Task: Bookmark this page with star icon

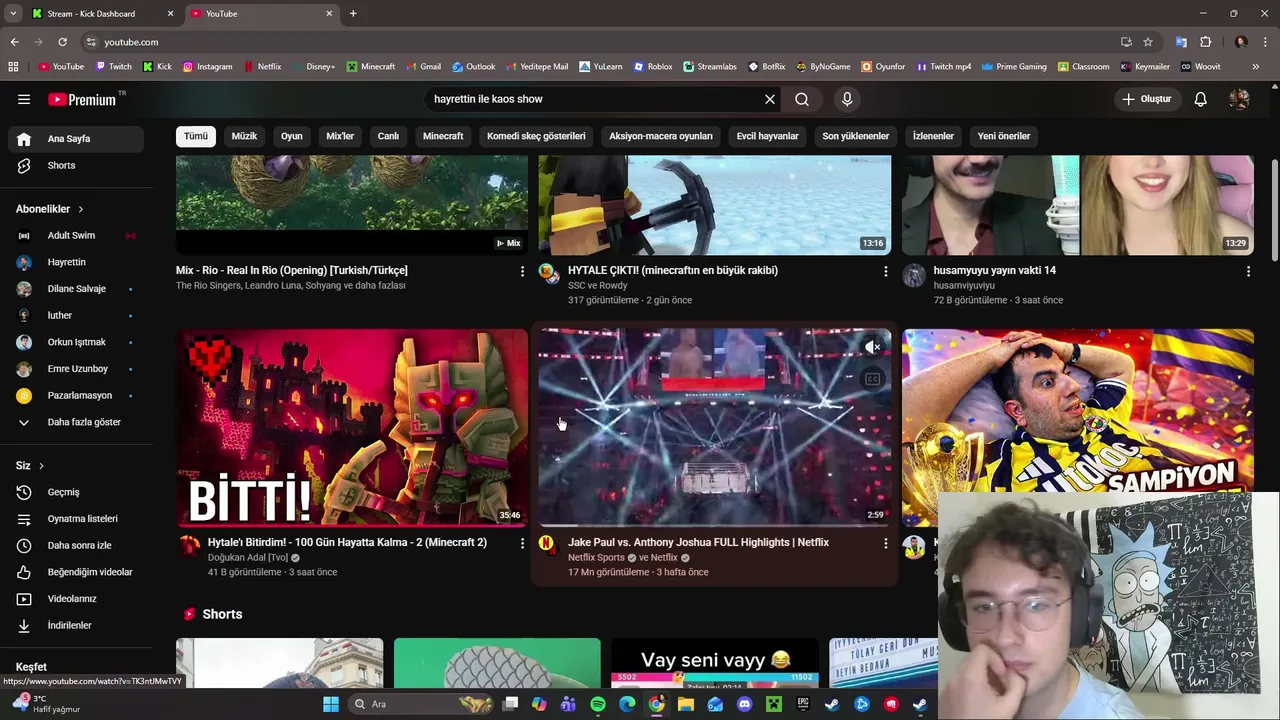Action: click(x=1148, y=42)
